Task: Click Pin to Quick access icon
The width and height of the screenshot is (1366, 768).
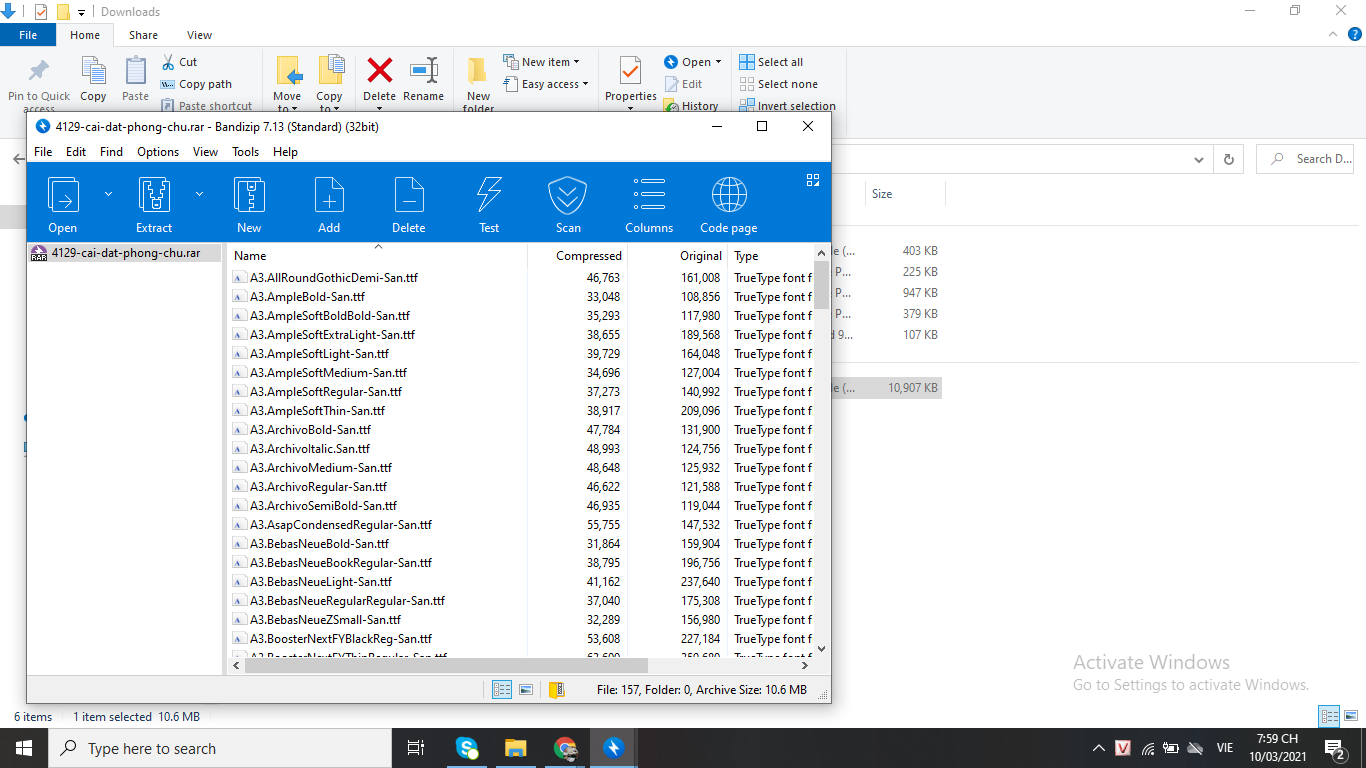Action: click(39, 71)
